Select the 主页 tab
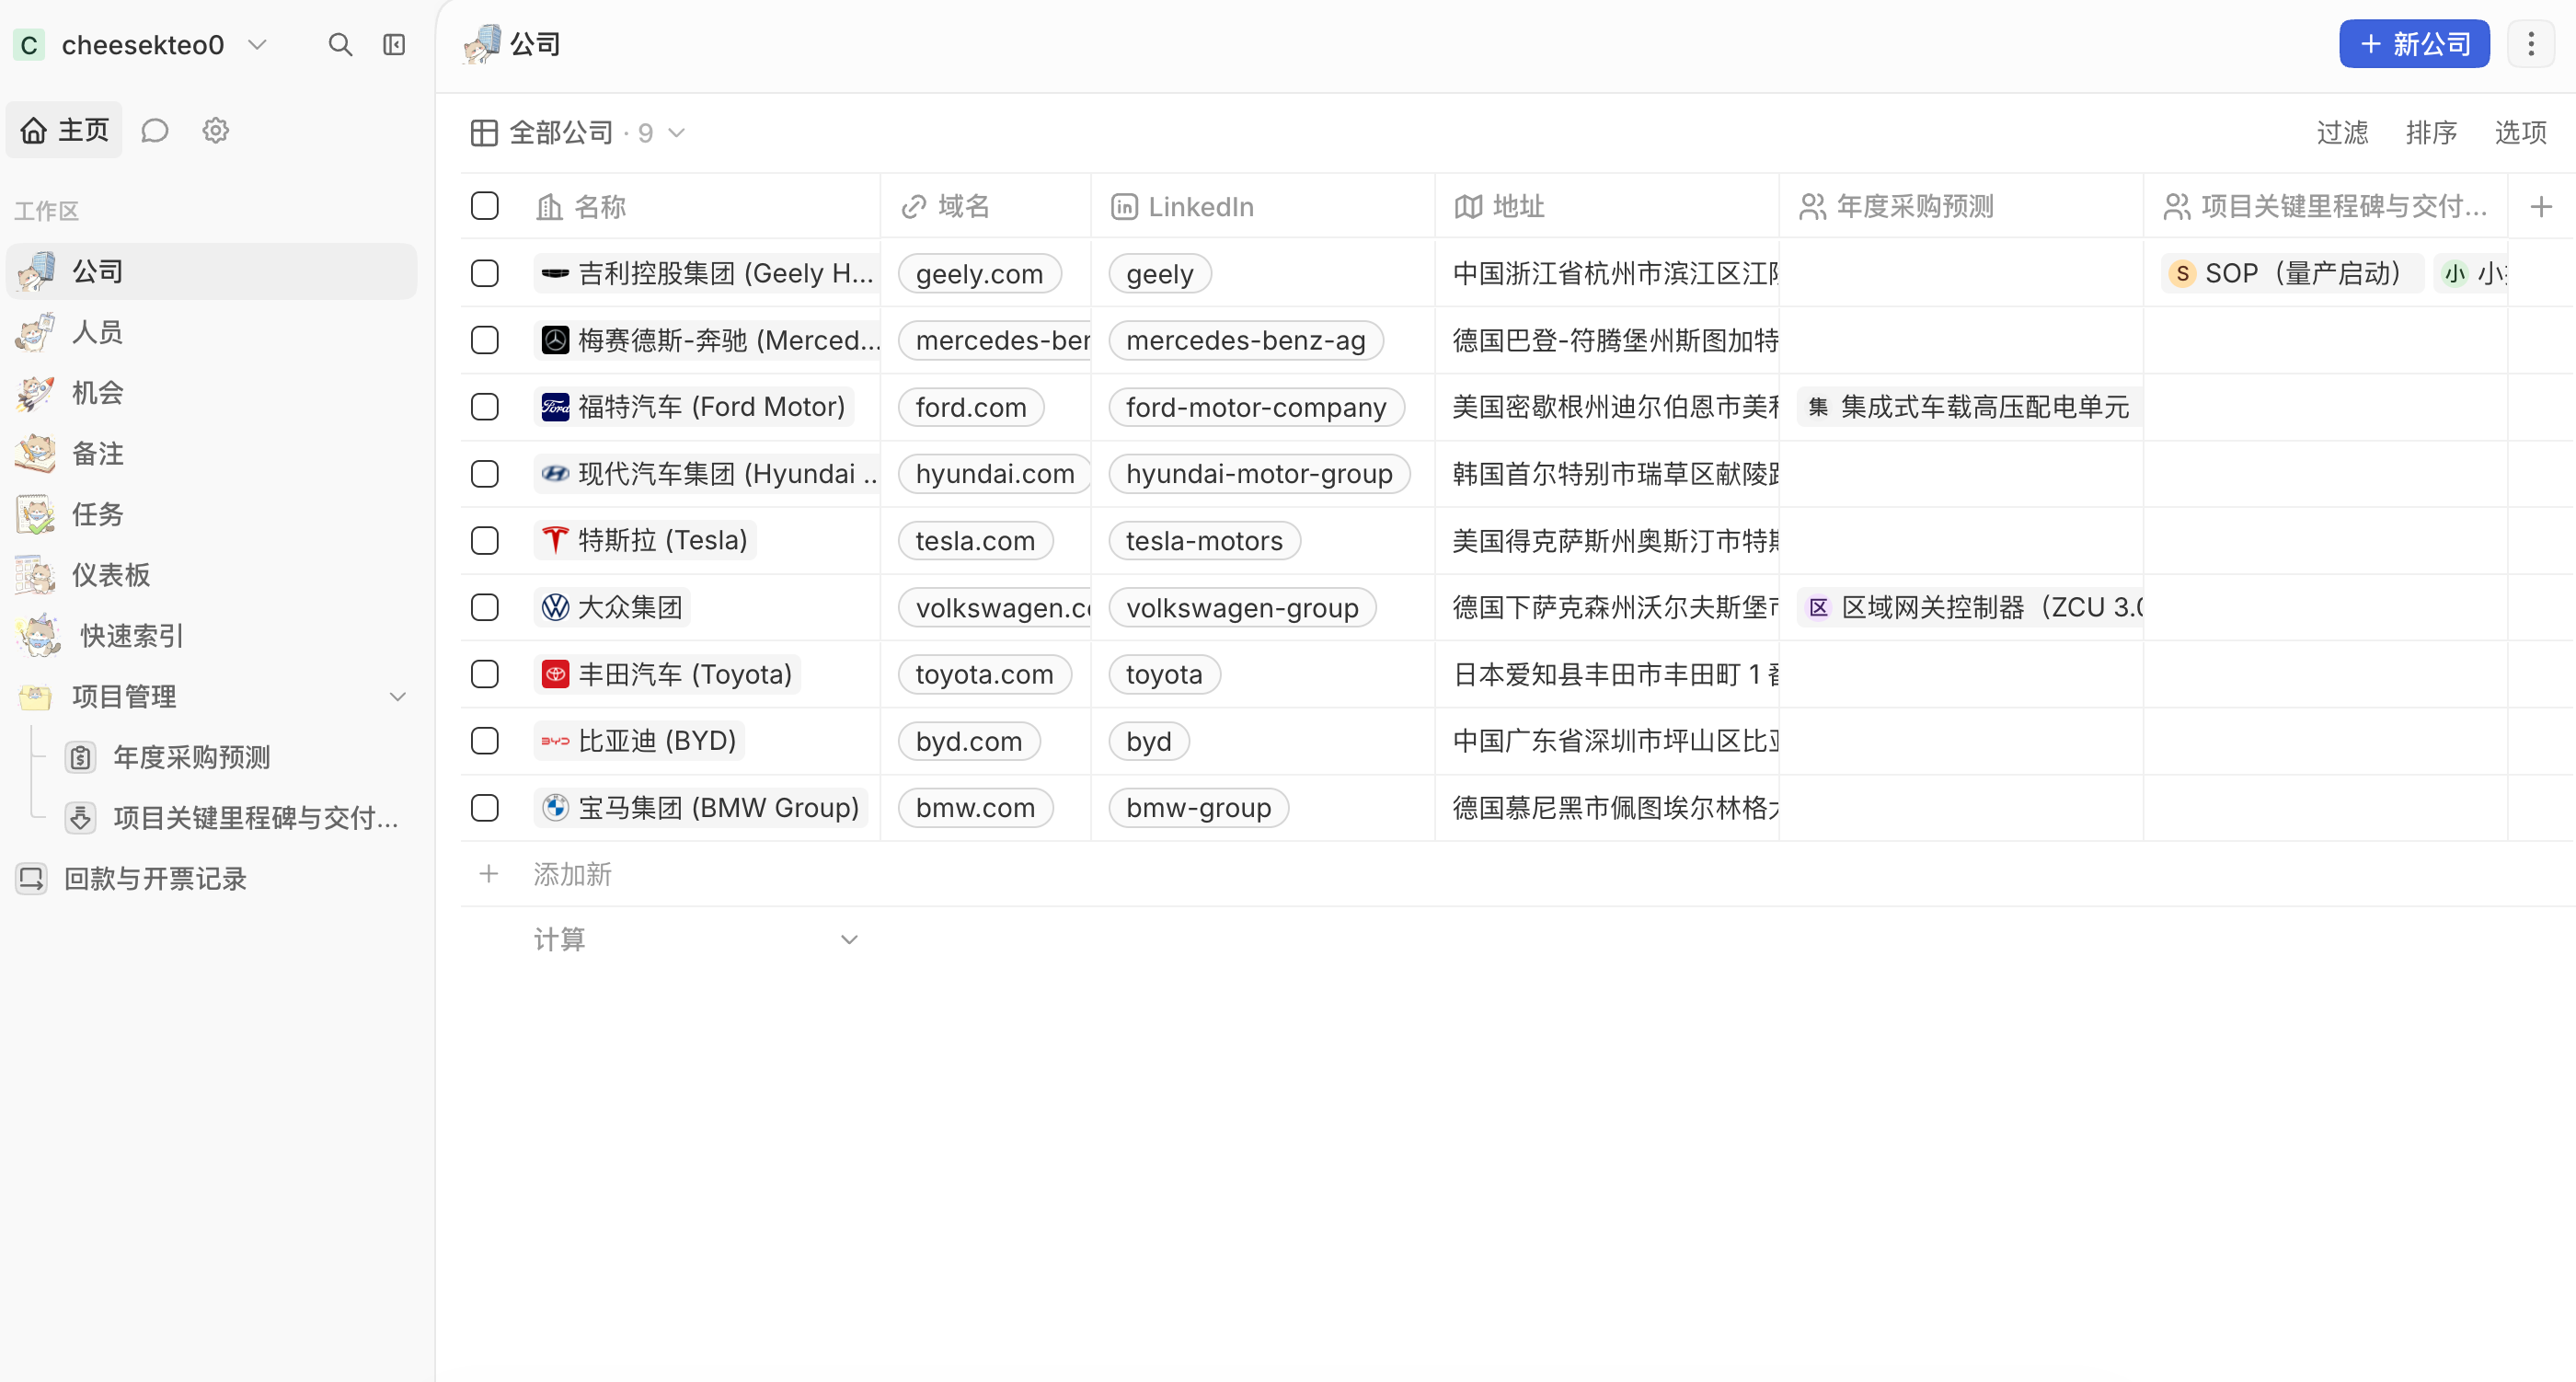 pos(64,130)
